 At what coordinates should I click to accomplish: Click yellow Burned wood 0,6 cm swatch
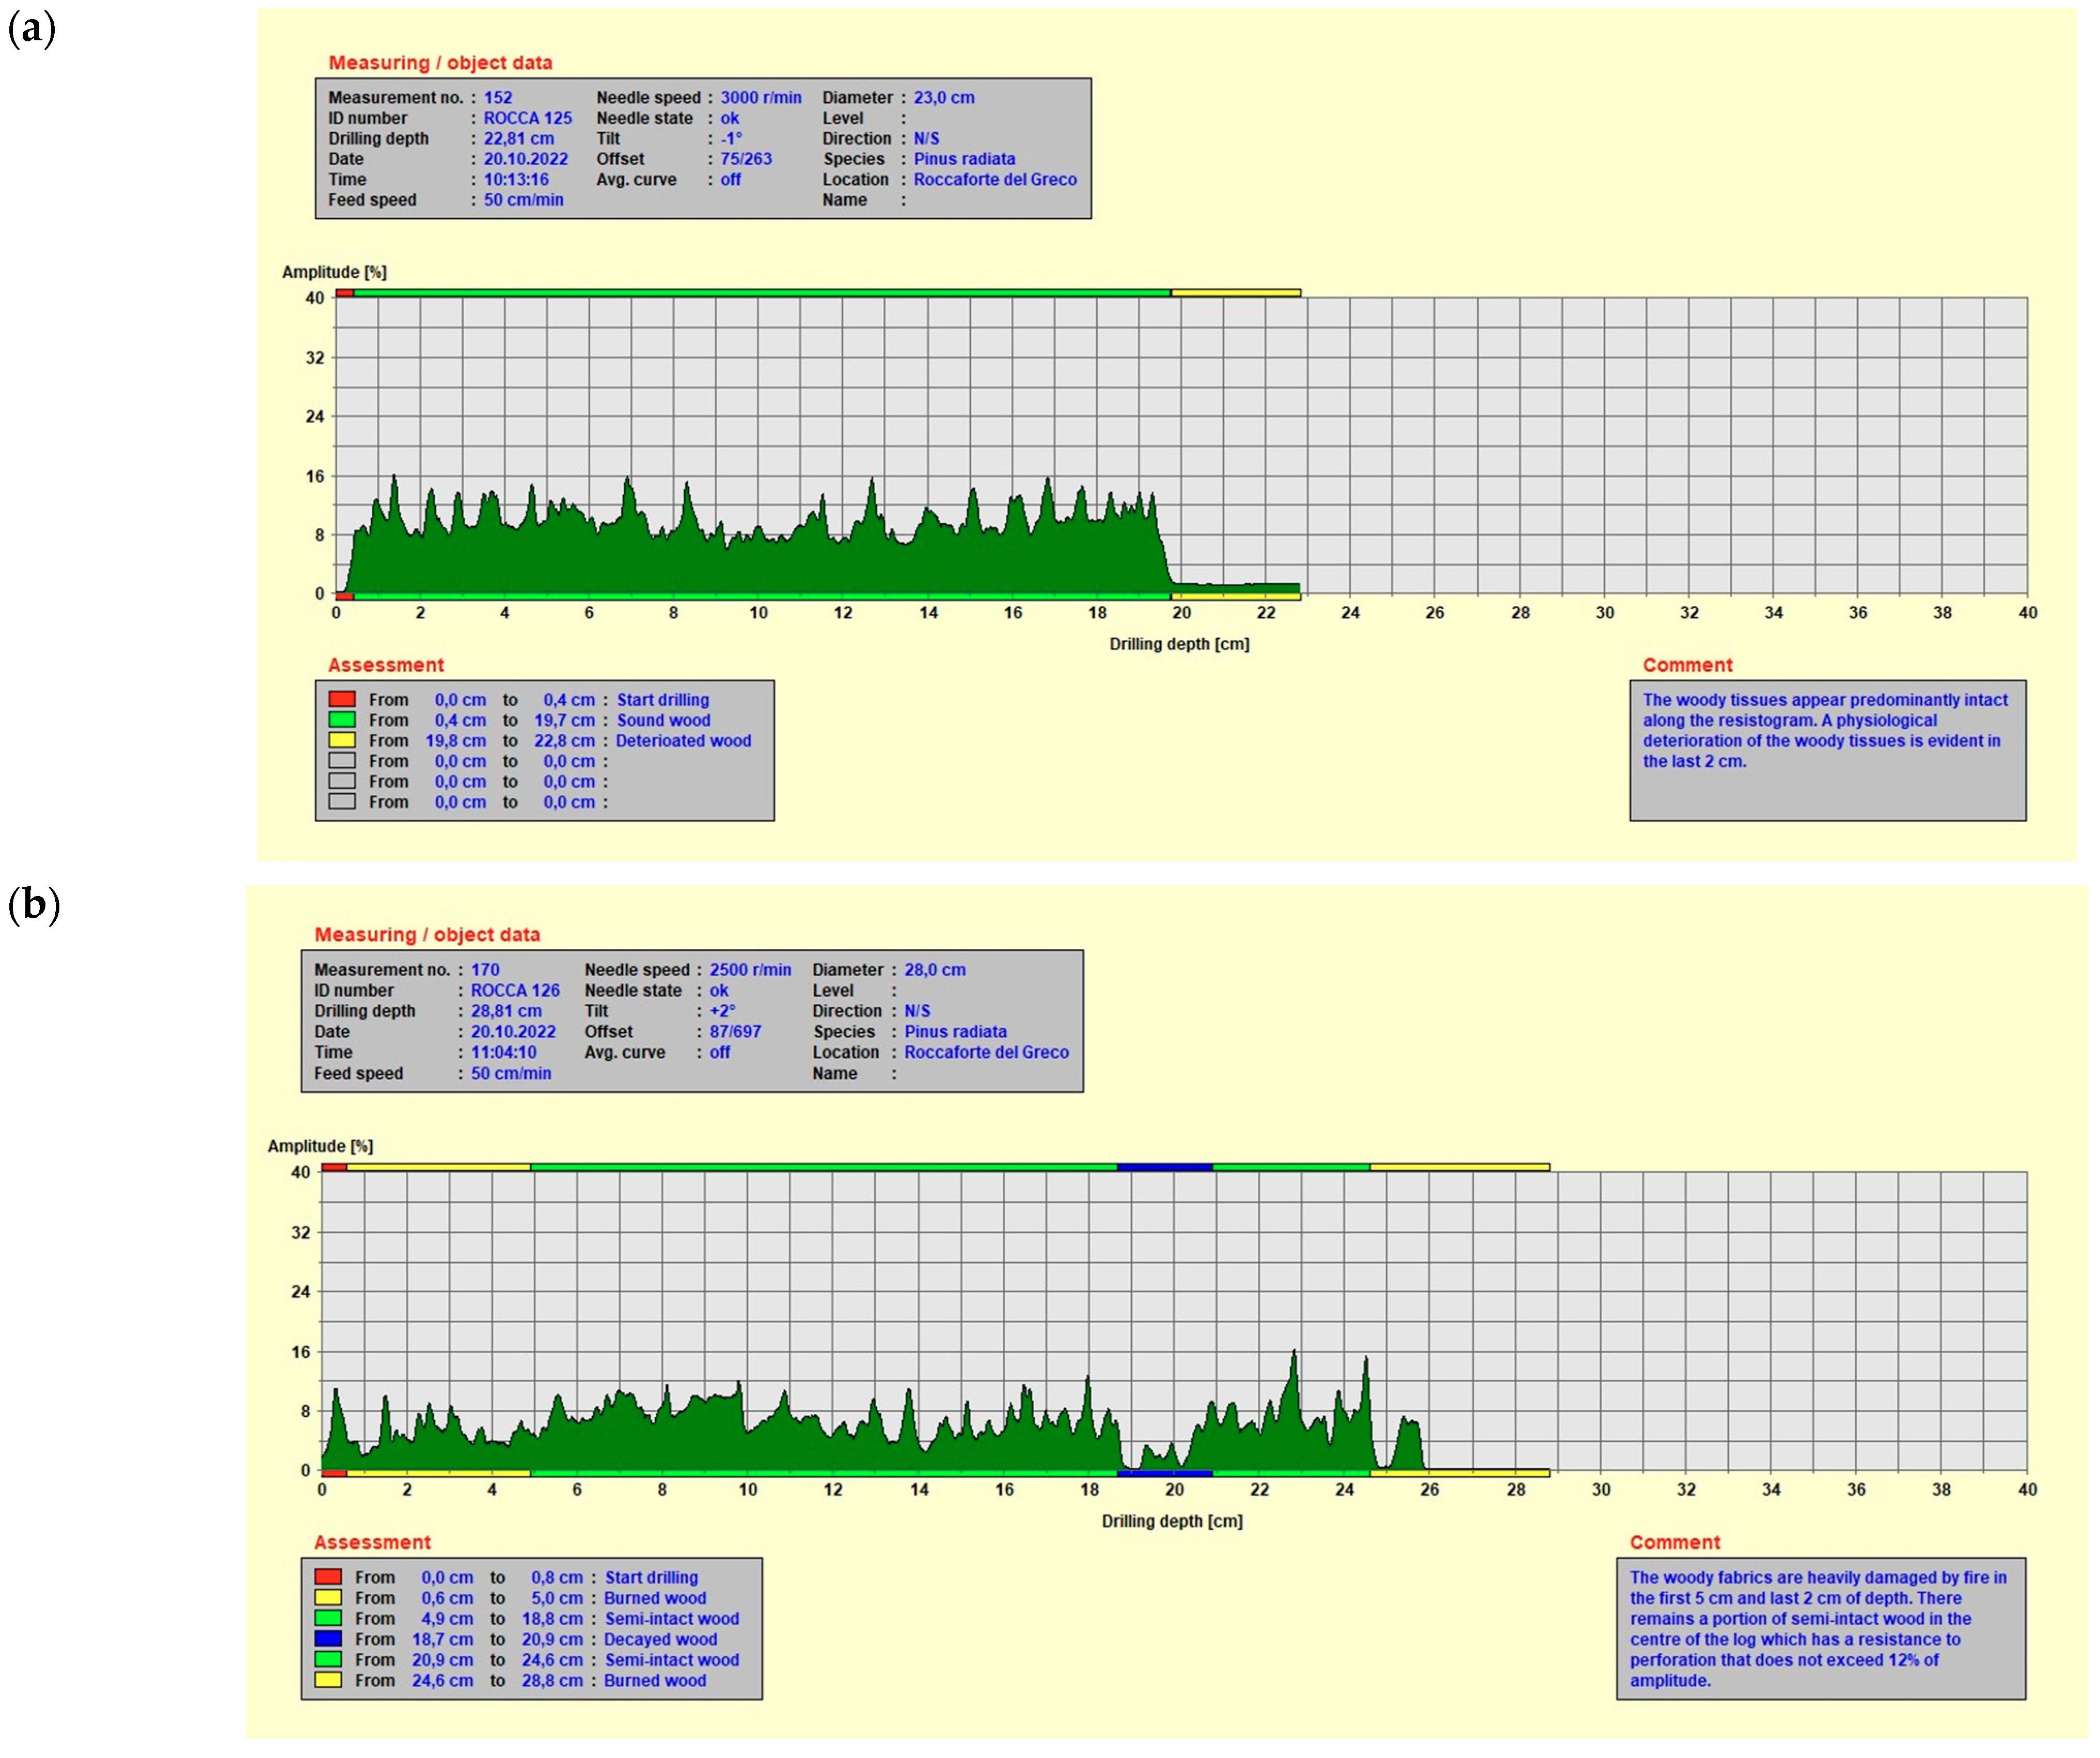[328, 1597]
